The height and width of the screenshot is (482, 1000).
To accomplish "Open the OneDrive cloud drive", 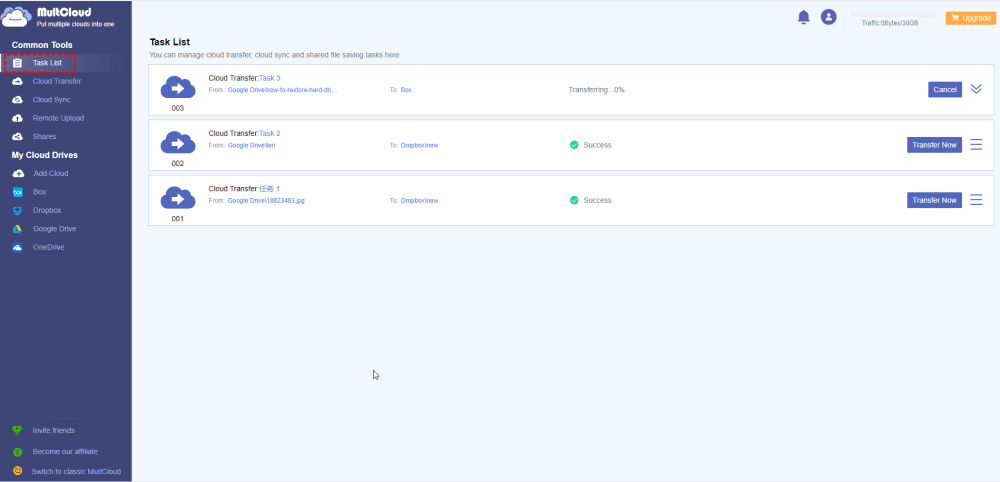I will tap(49, 247).
